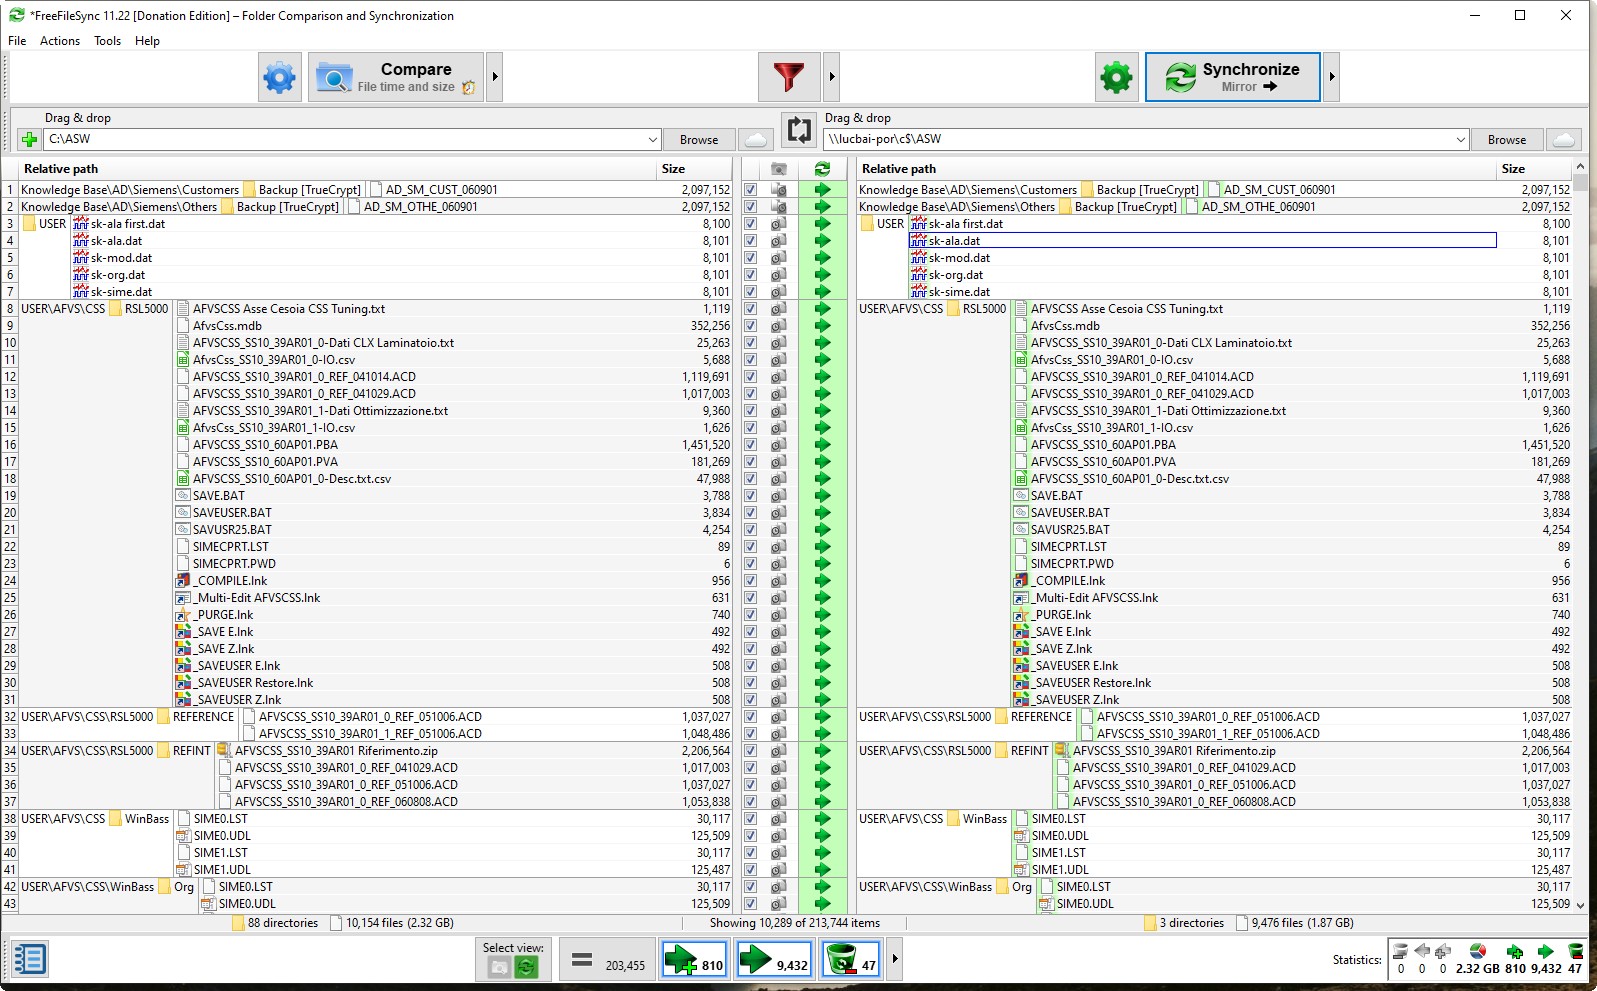This screenshot has height=991, width=1597.
Task: Toggle delete right files view 47
Action: (x=851, y=960)
